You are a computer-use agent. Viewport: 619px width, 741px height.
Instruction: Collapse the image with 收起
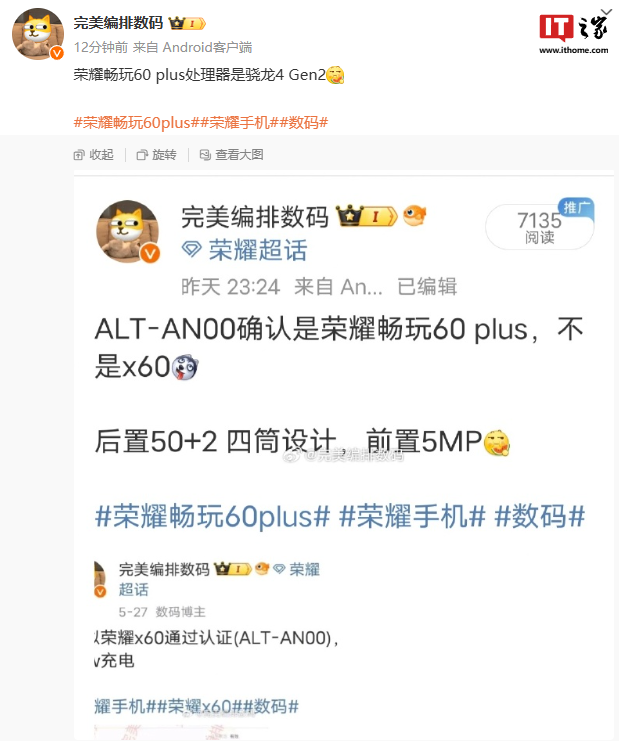[x=94, y=155]
